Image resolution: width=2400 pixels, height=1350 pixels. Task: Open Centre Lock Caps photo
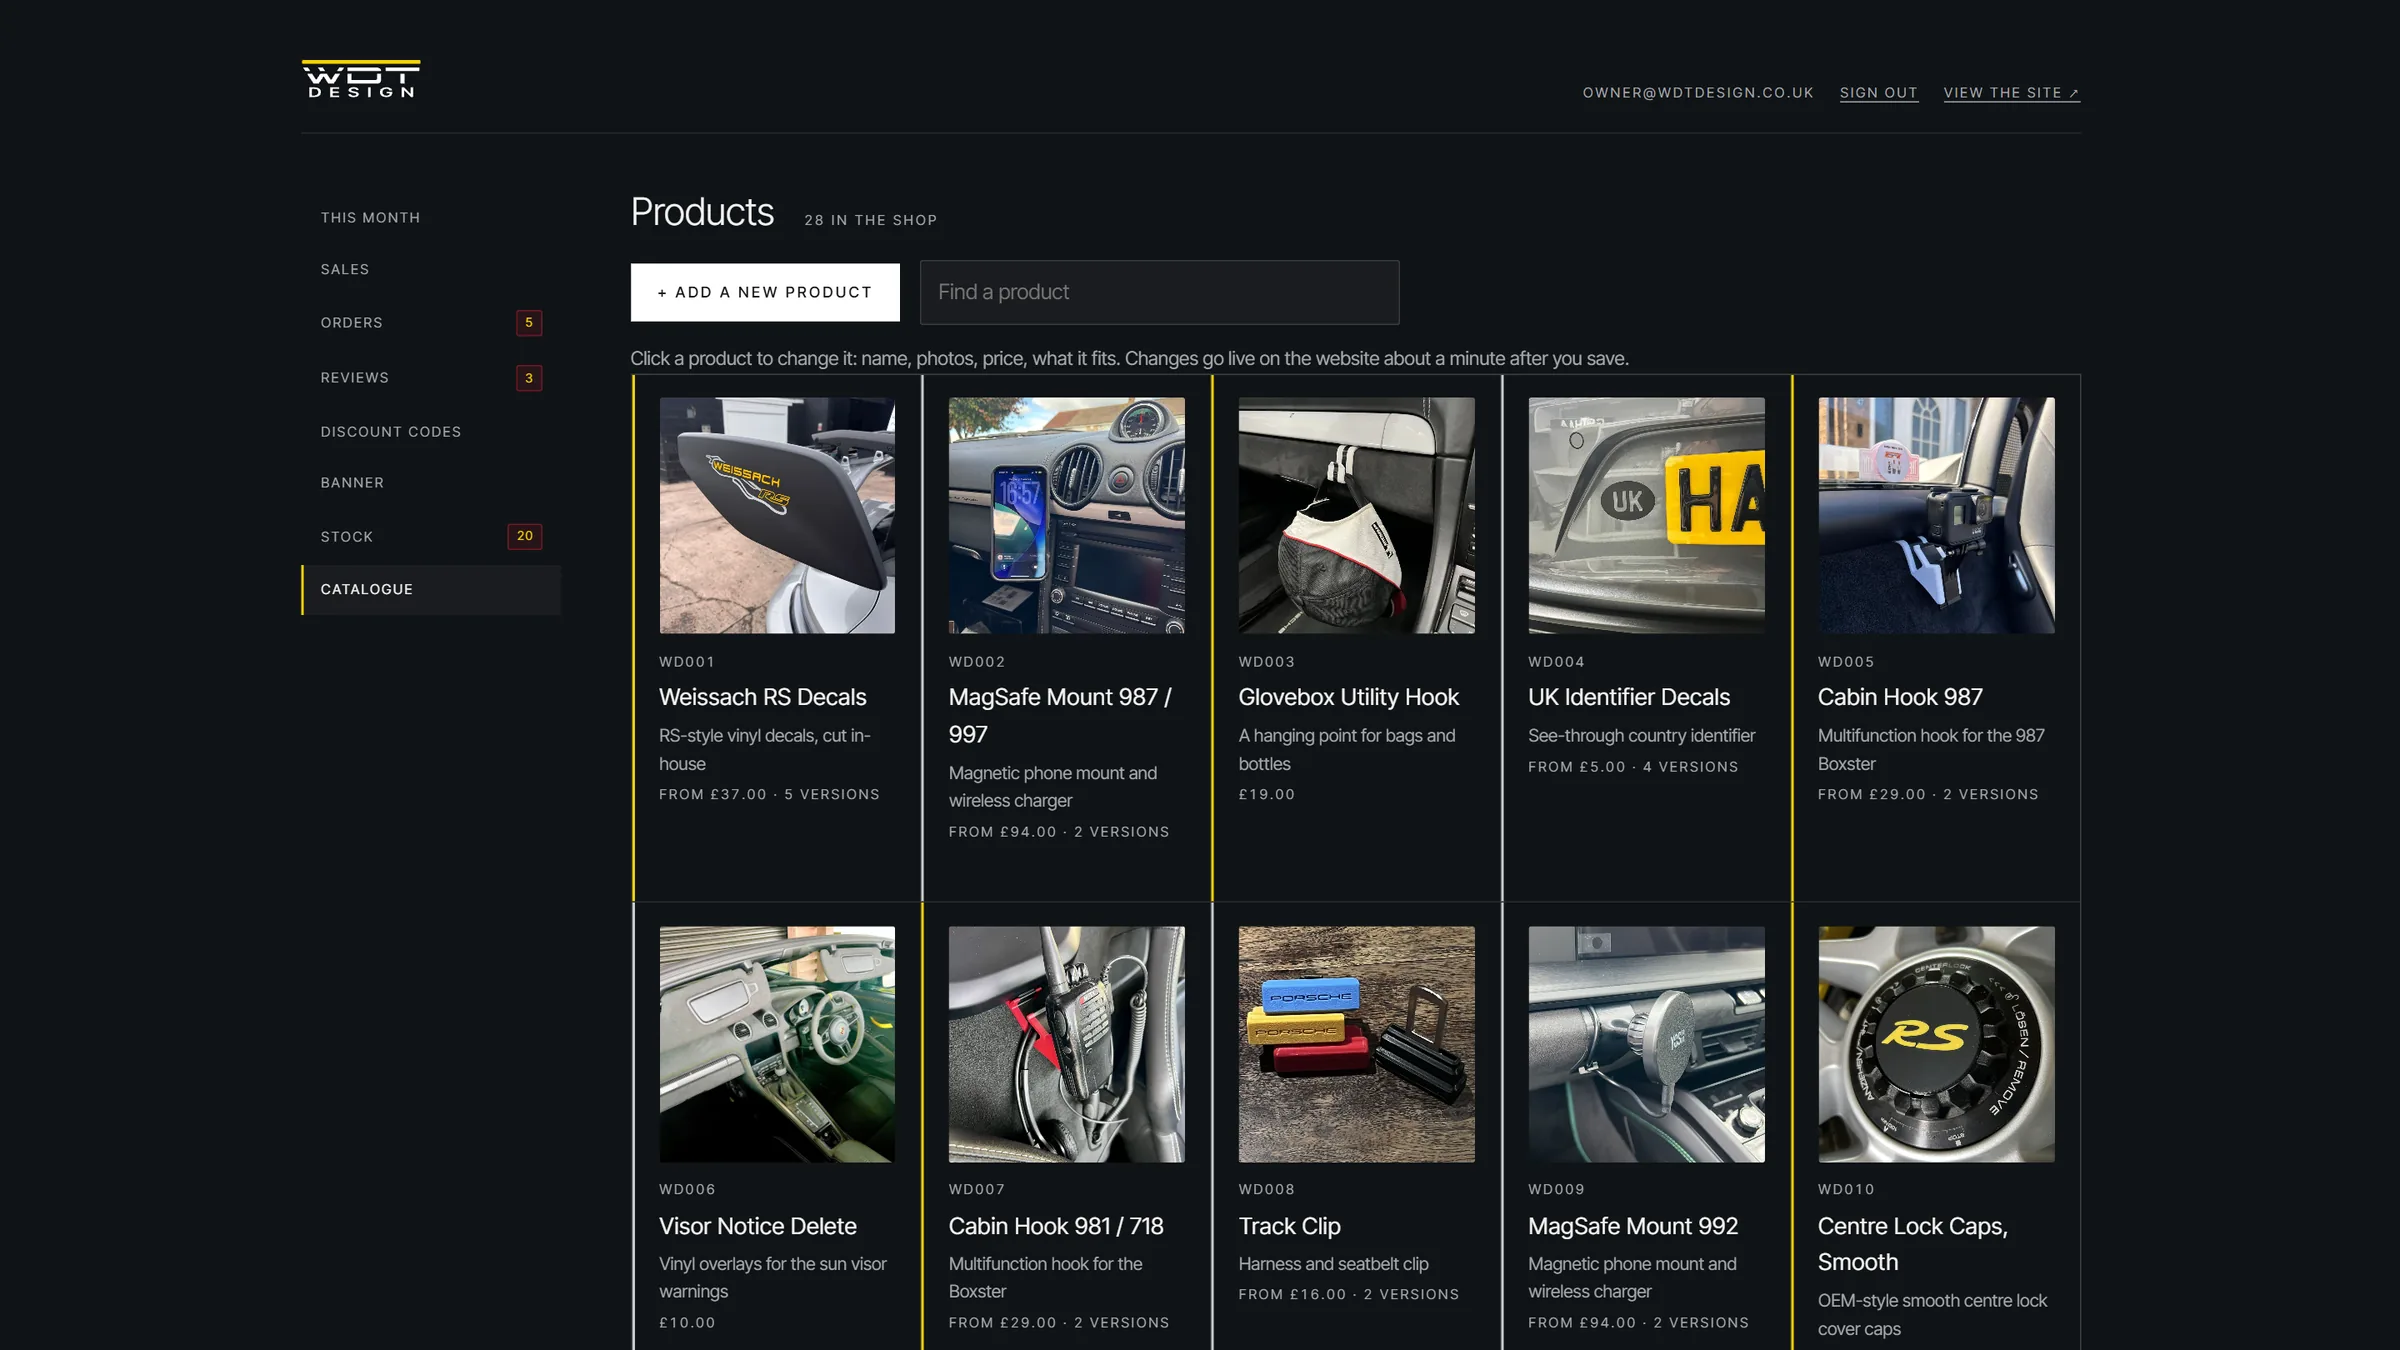tap(1936, 1044)
